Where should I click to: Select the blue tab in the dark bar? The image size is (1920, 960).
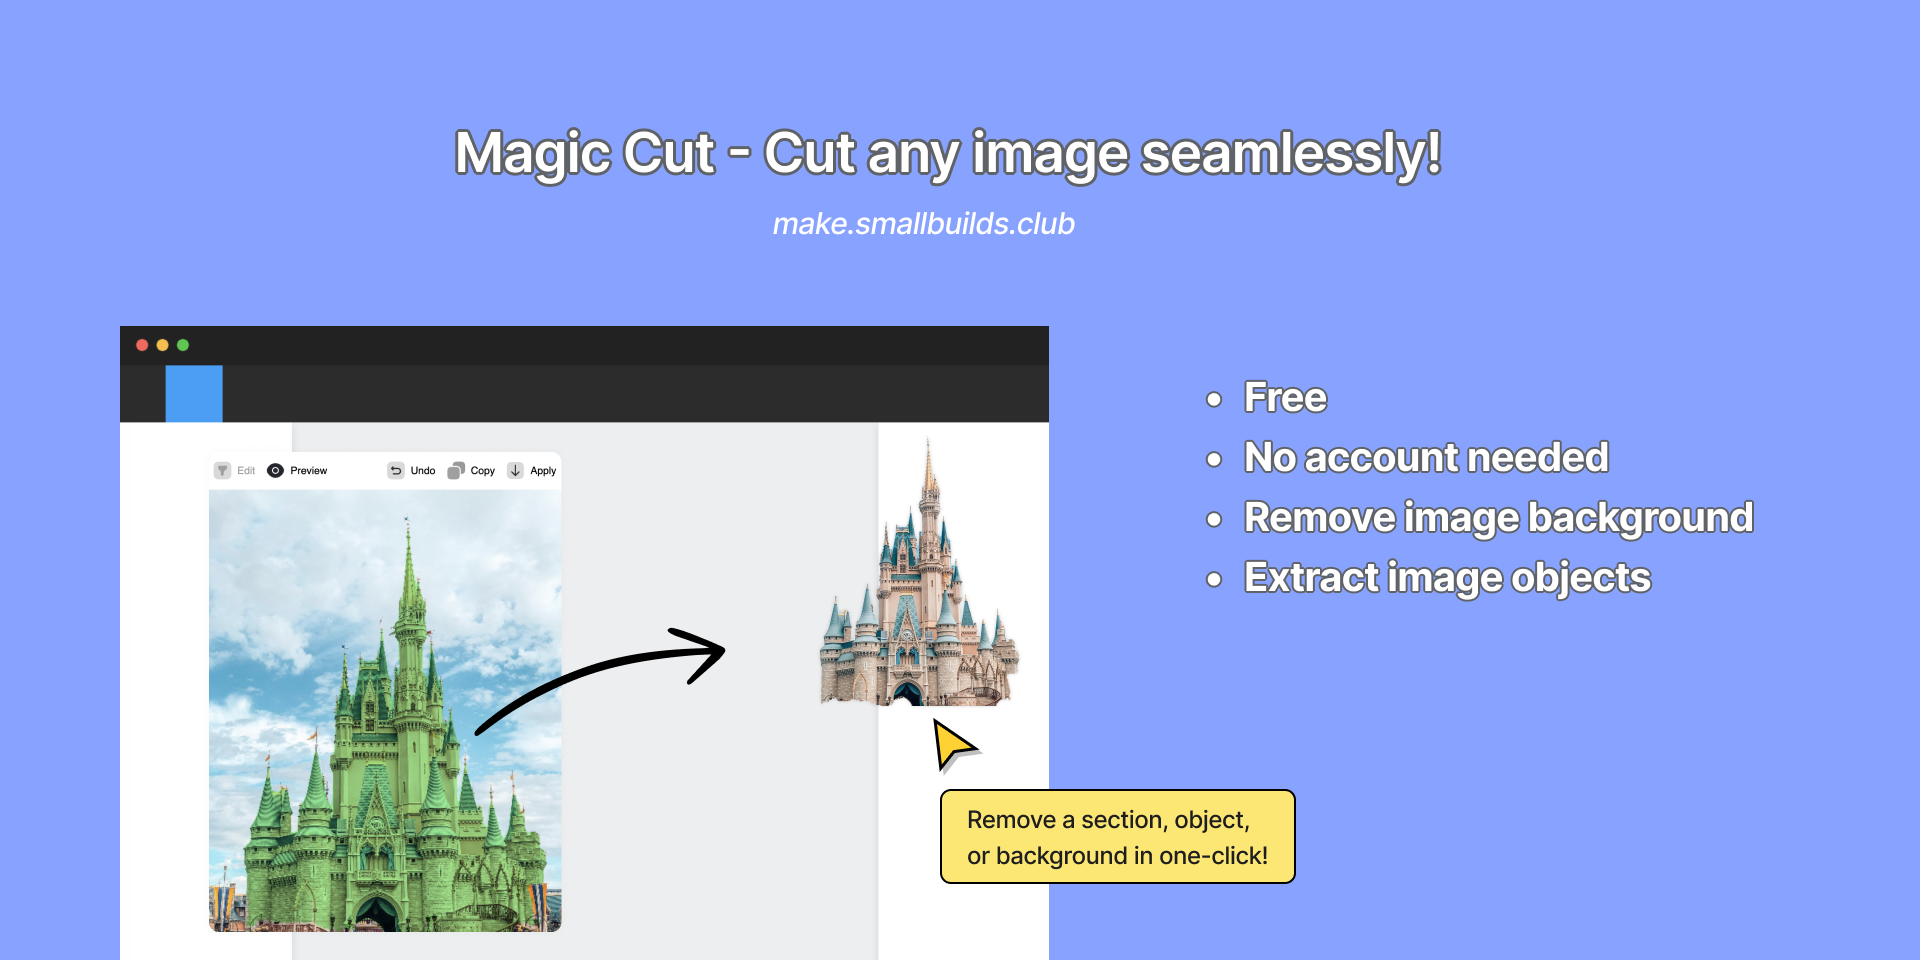(x=194, y=394)
